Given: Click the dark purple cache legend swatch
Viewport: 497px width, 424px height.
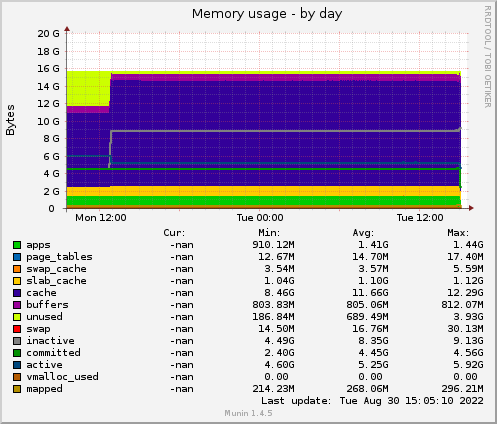Looking at the screenshot, I should click(x=17, y=293).
